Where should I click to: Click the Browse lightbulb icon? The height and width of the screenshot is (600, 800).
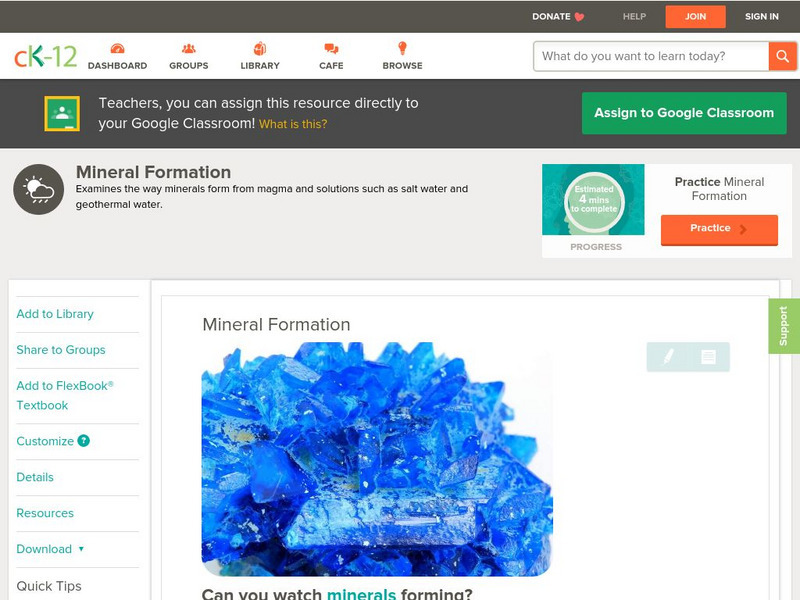click(402, 48)
